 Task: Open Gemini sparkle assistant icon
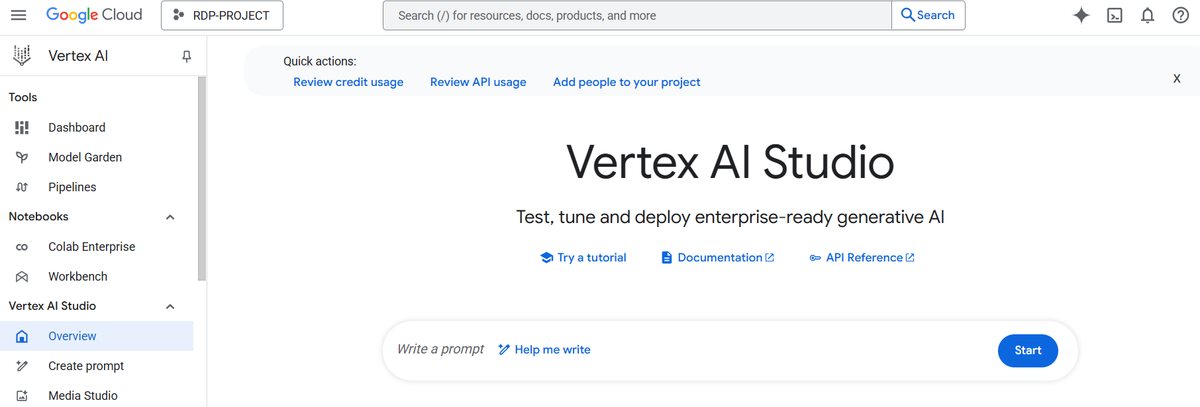[1081, 15]
